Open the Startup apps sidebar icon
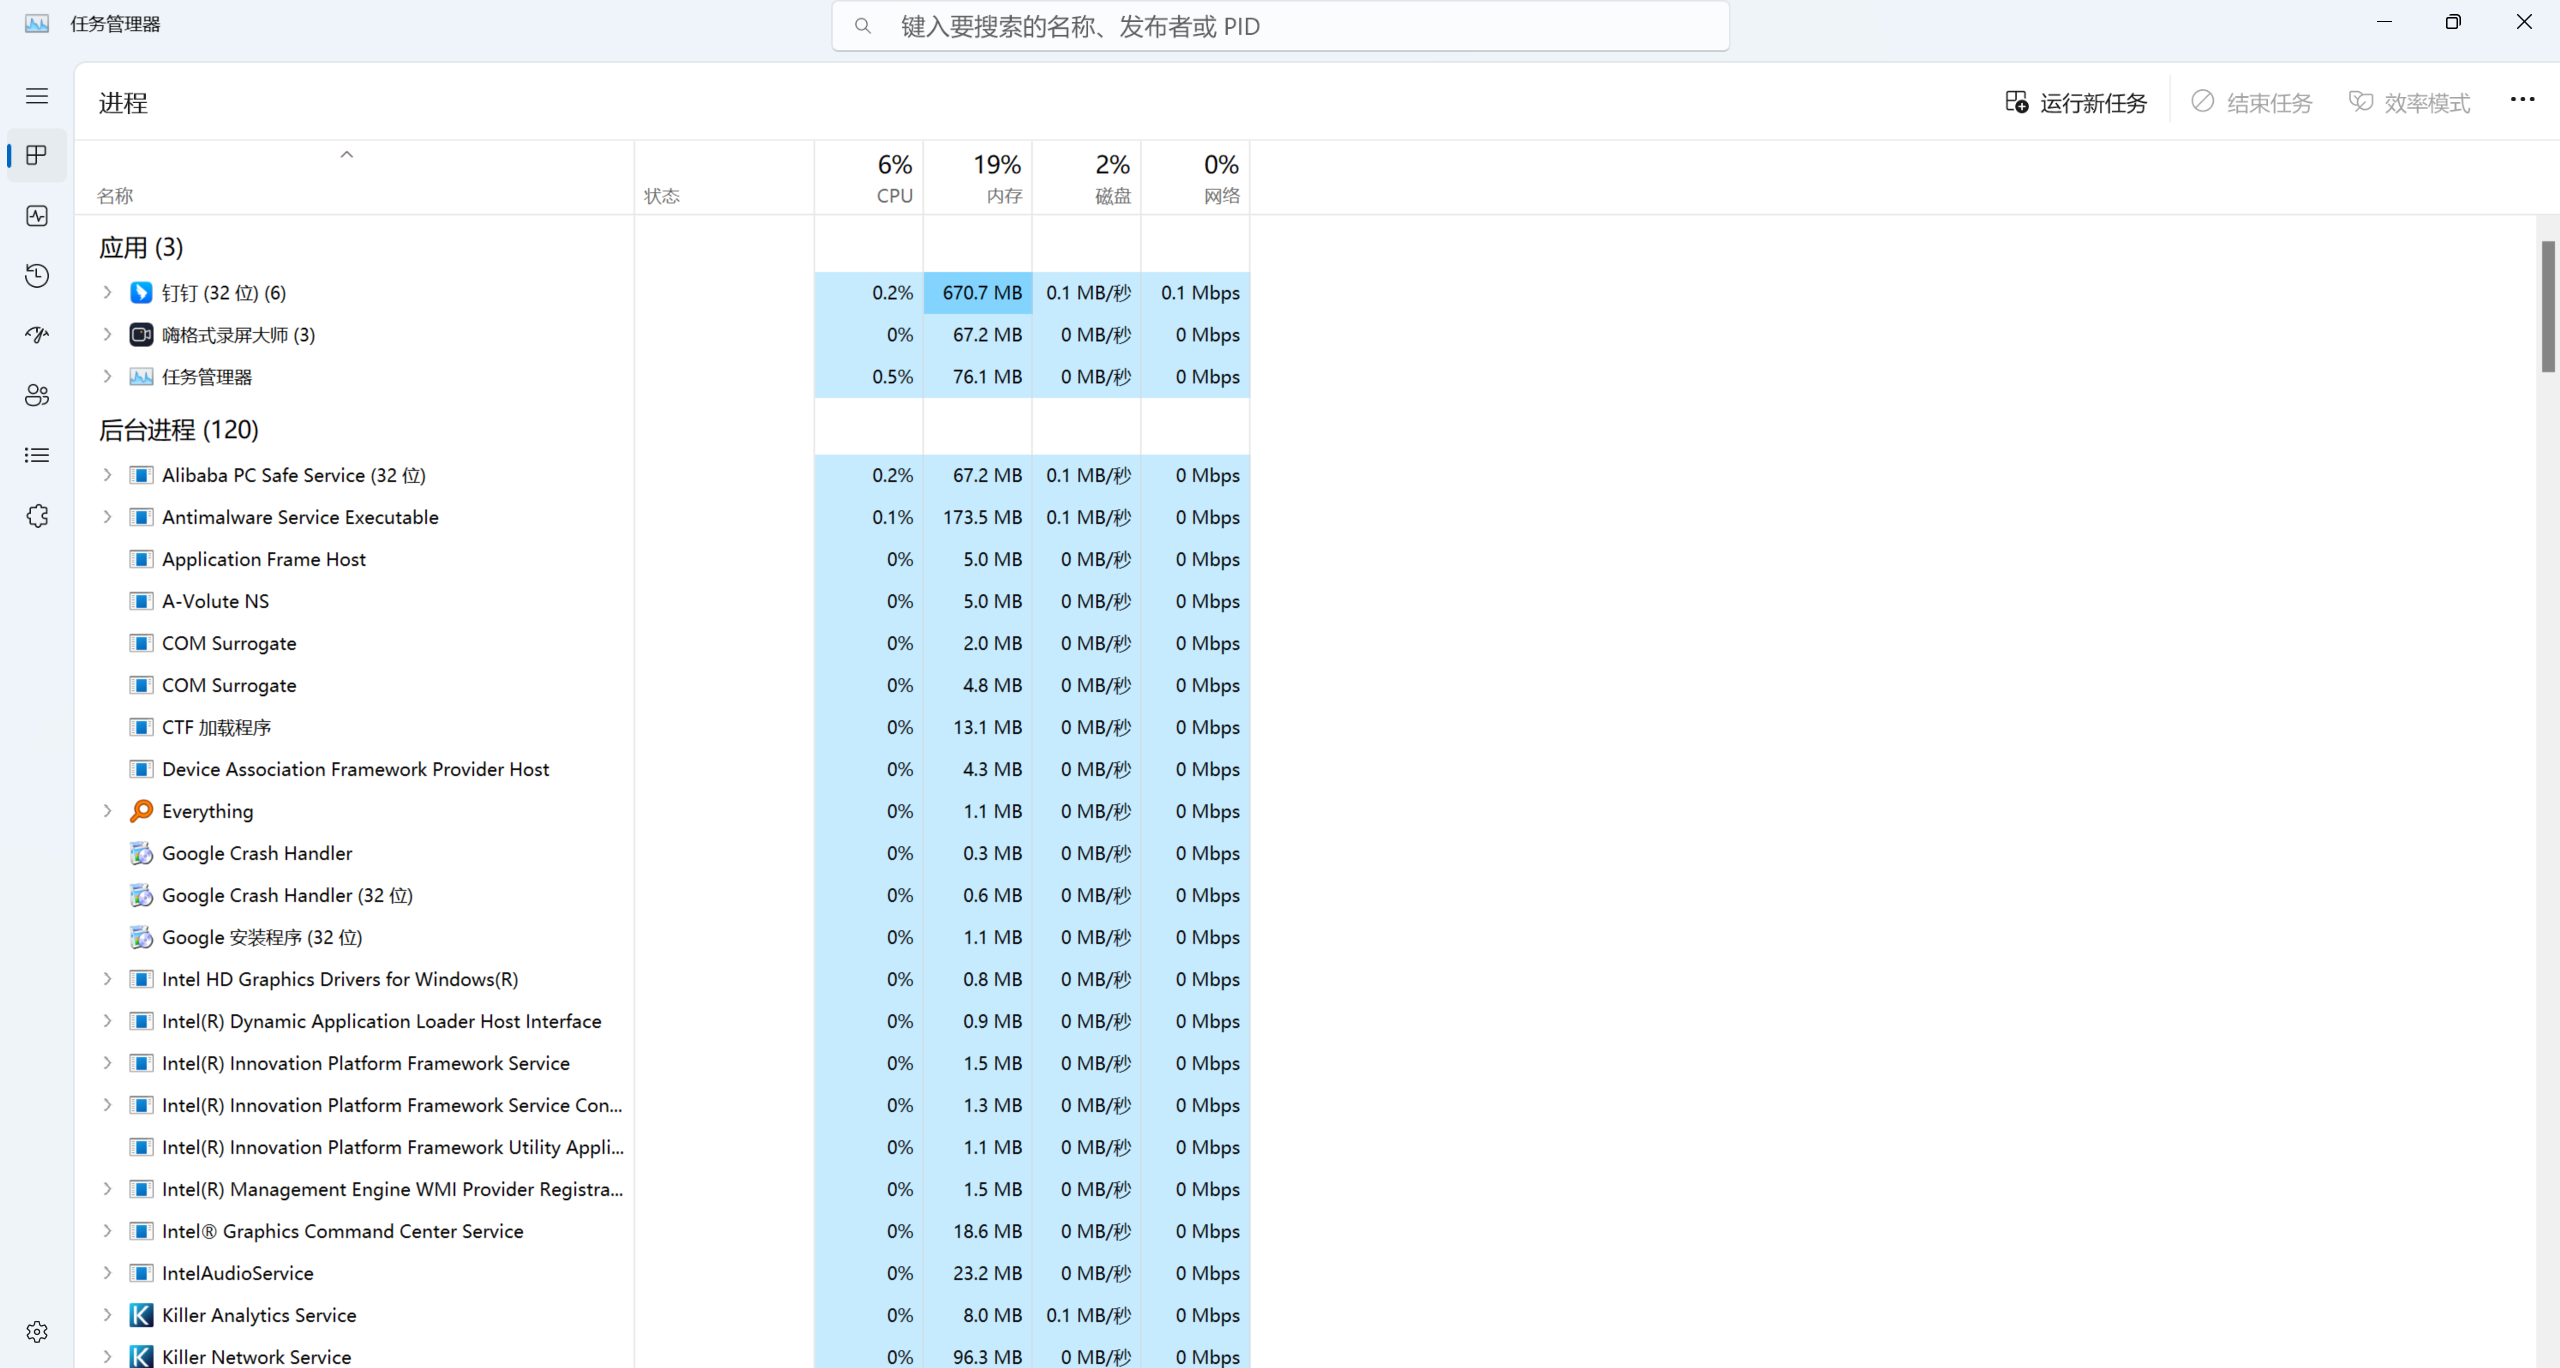The height and width of the screenshot is (1368, 2560). coord(37,335)
